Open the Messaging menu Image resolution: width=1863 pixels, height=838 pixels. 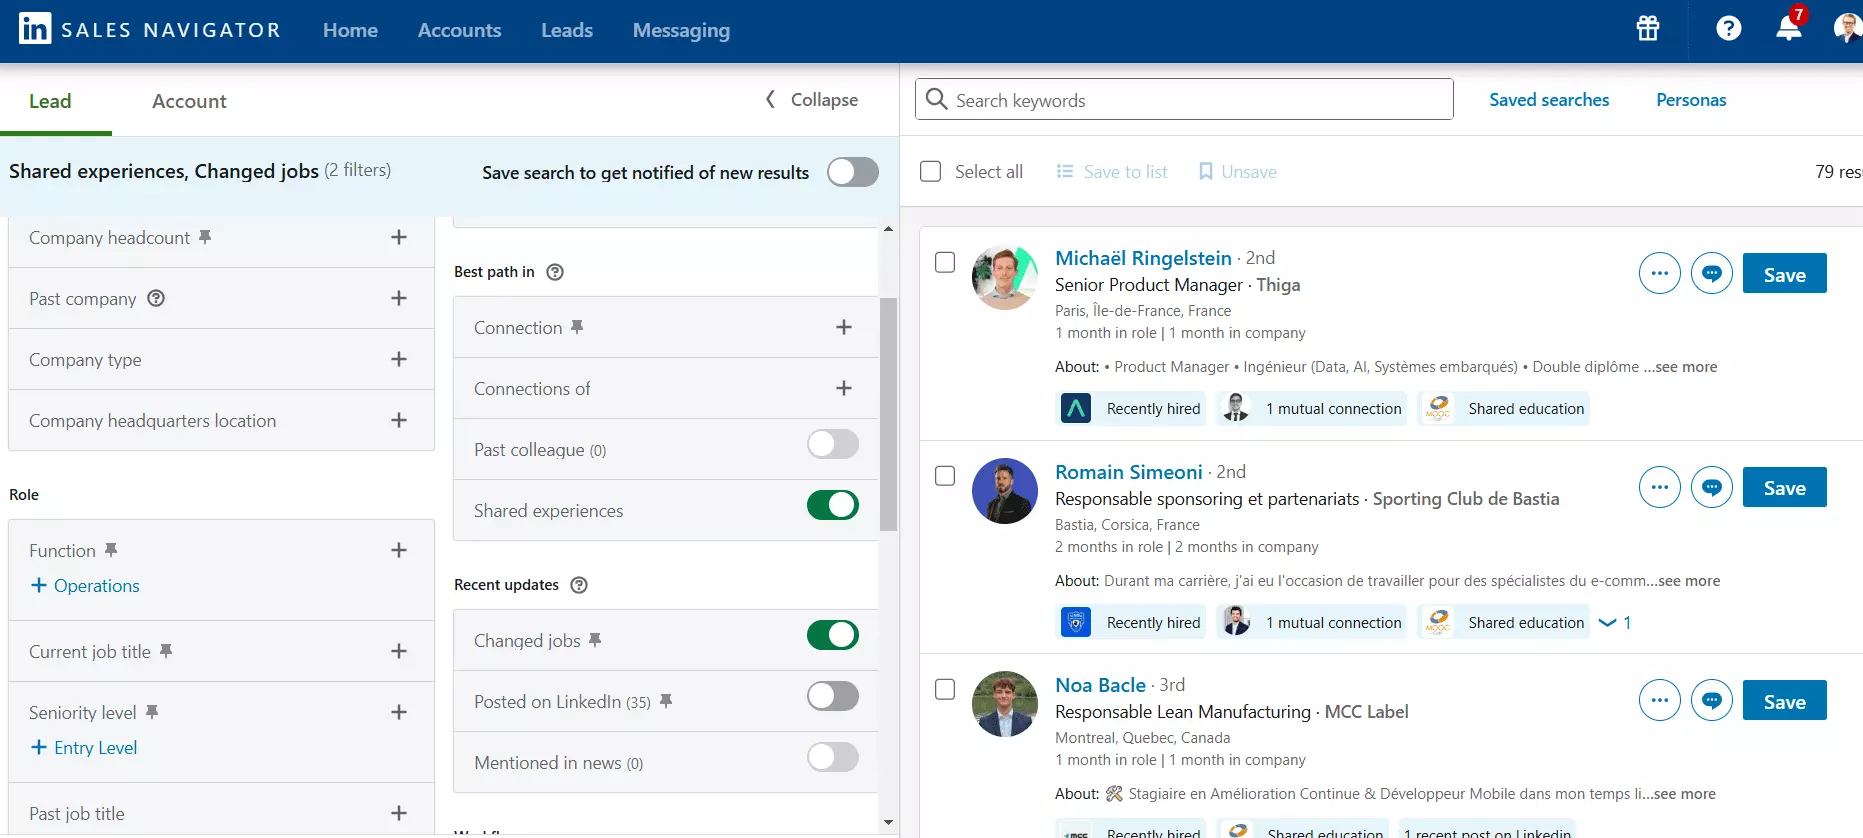[681, 30]
